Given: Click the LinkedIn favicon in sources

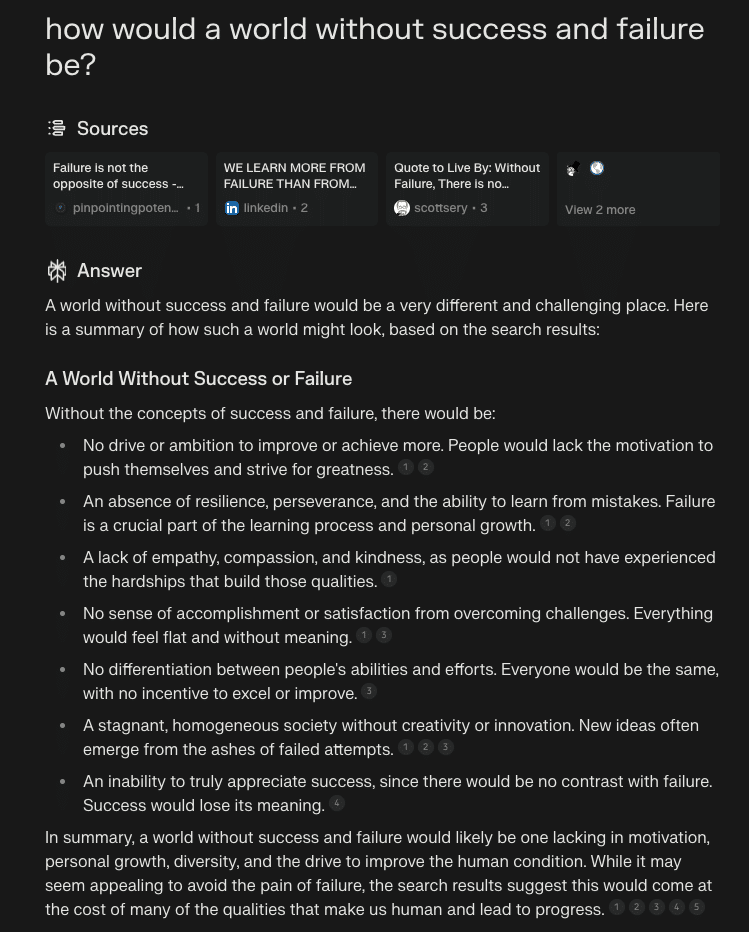Looking at the screenshot, I should [x=232, y=208].
